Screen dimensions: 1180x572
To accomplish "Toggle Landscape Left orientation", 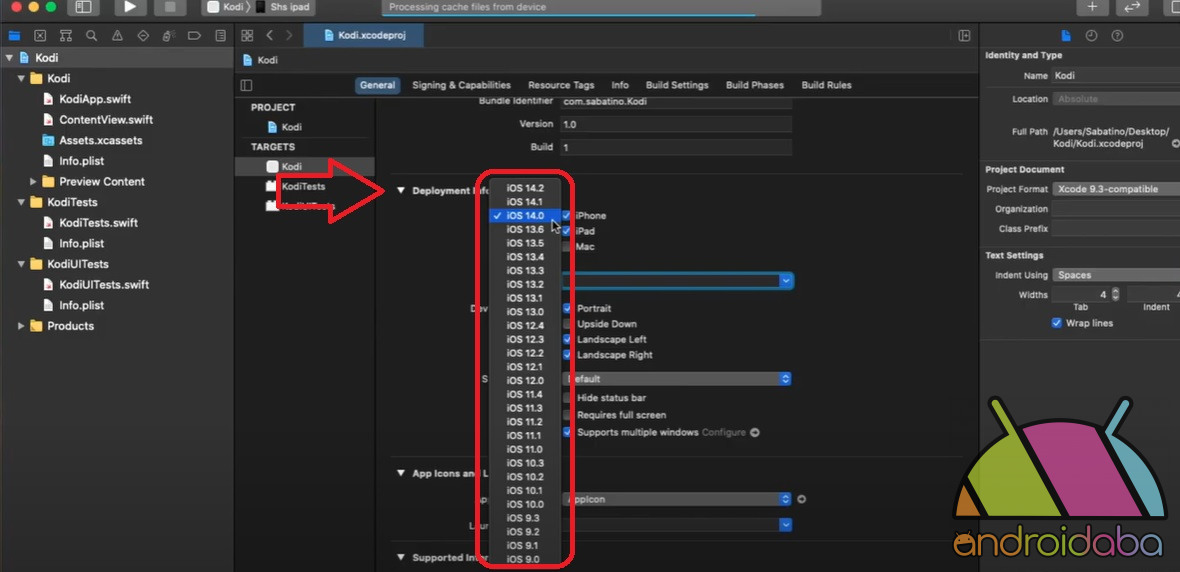I will 567,339.
